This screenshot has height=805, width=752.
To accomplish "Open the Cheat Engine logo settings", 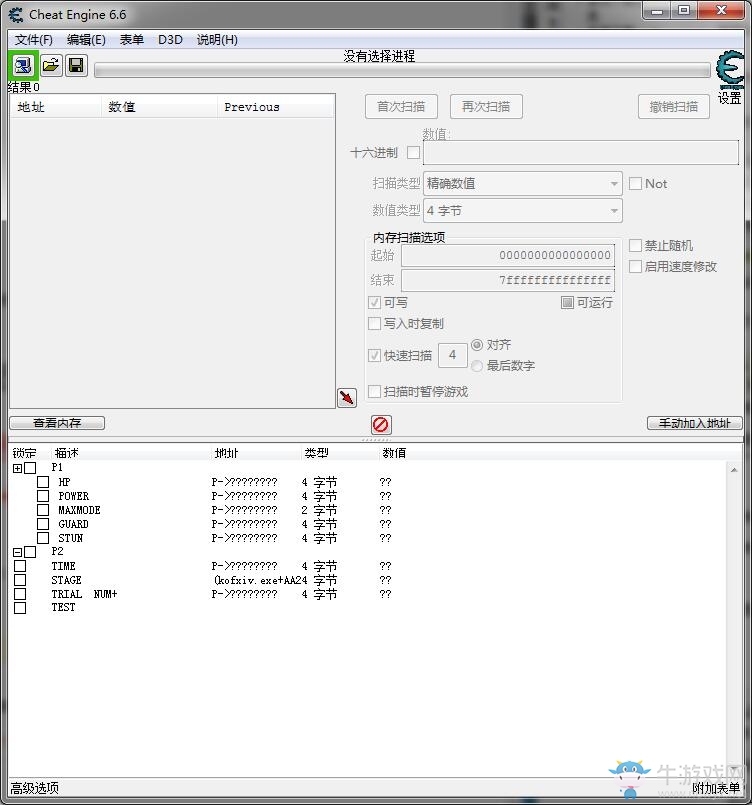I will point(729,70).
